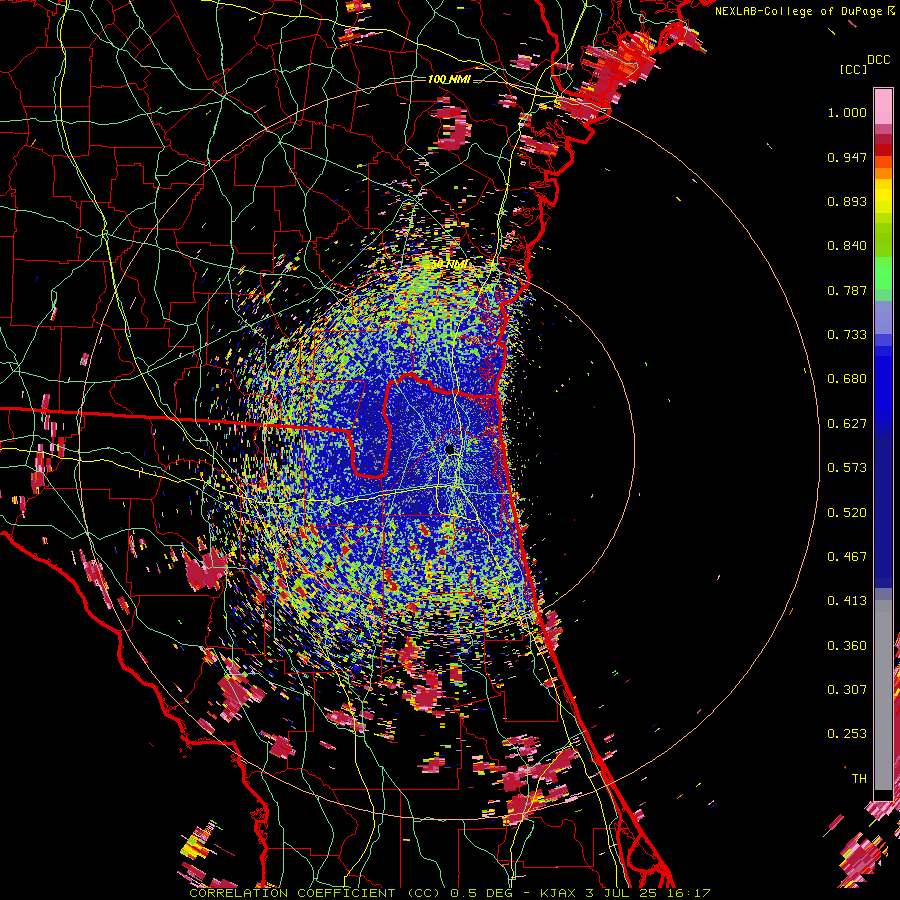Click the 50 NMI range ring label
This screenshot has width=900, height=900.
click(x=450, y=264)
